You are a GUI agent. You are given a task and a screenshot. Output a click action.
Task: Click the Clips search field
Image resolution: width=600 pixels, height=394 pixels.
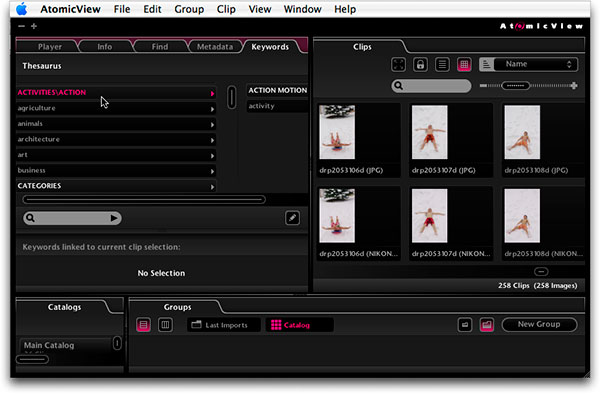431,86
